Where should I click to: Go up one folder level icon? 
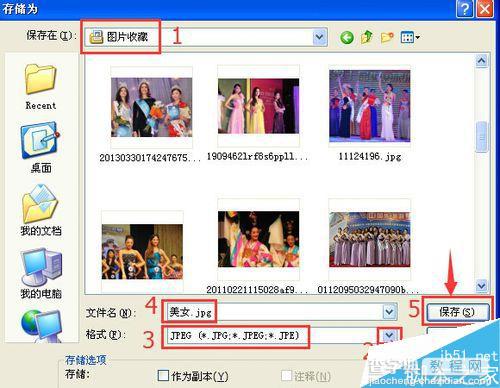[x=367, y=37]
